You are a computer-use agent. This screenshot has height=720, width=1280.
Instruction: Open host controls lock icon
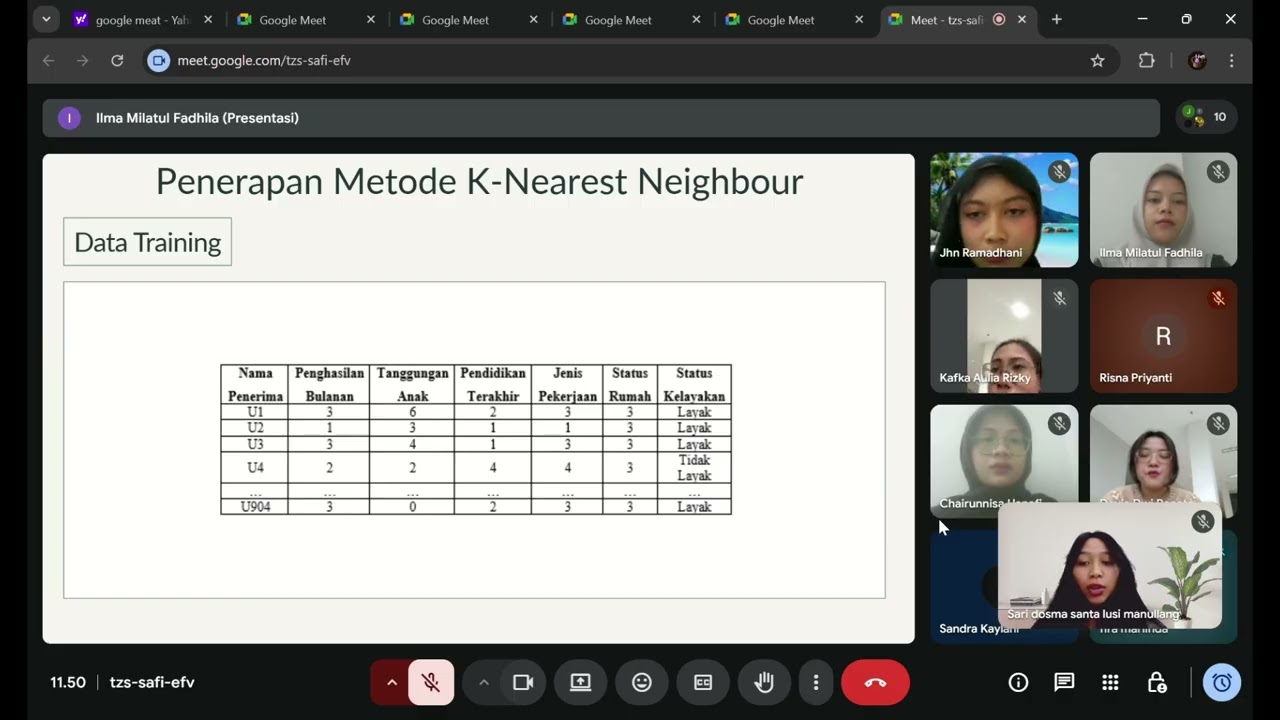(x=1157, y=682)
